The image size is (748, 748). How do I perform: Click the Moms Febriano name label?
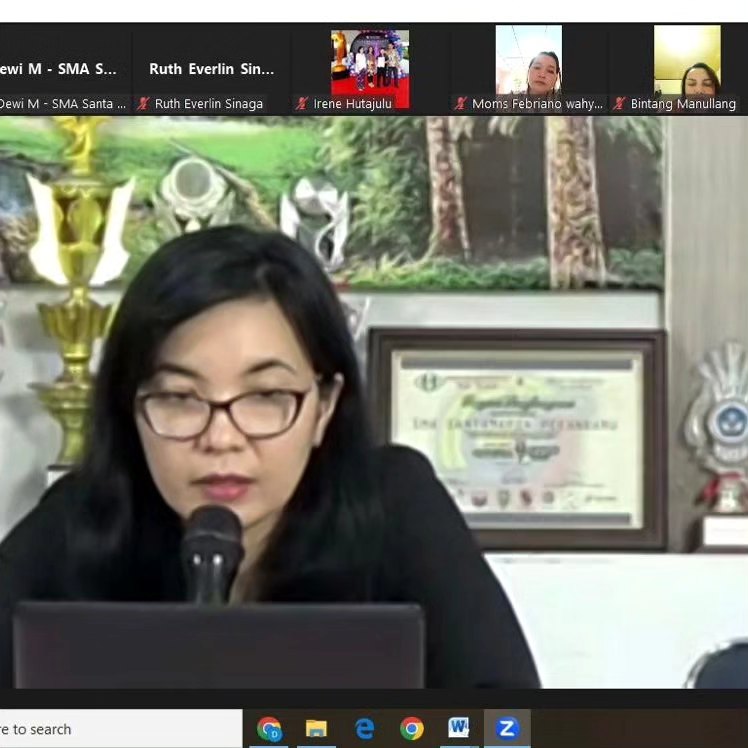pos(537,104)
